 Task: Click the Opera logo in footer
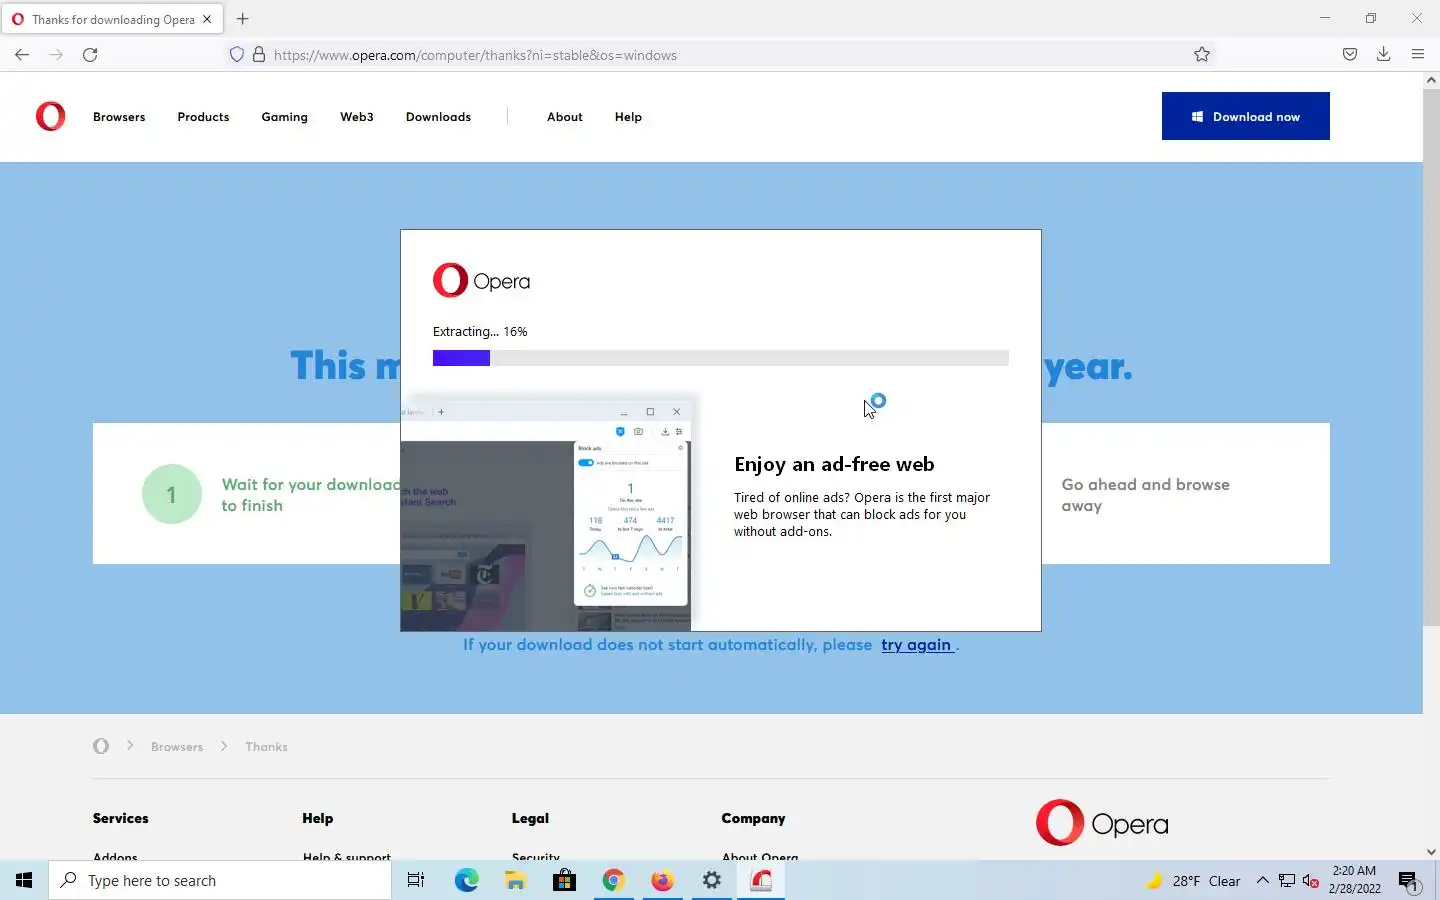tap(1102, 823)
